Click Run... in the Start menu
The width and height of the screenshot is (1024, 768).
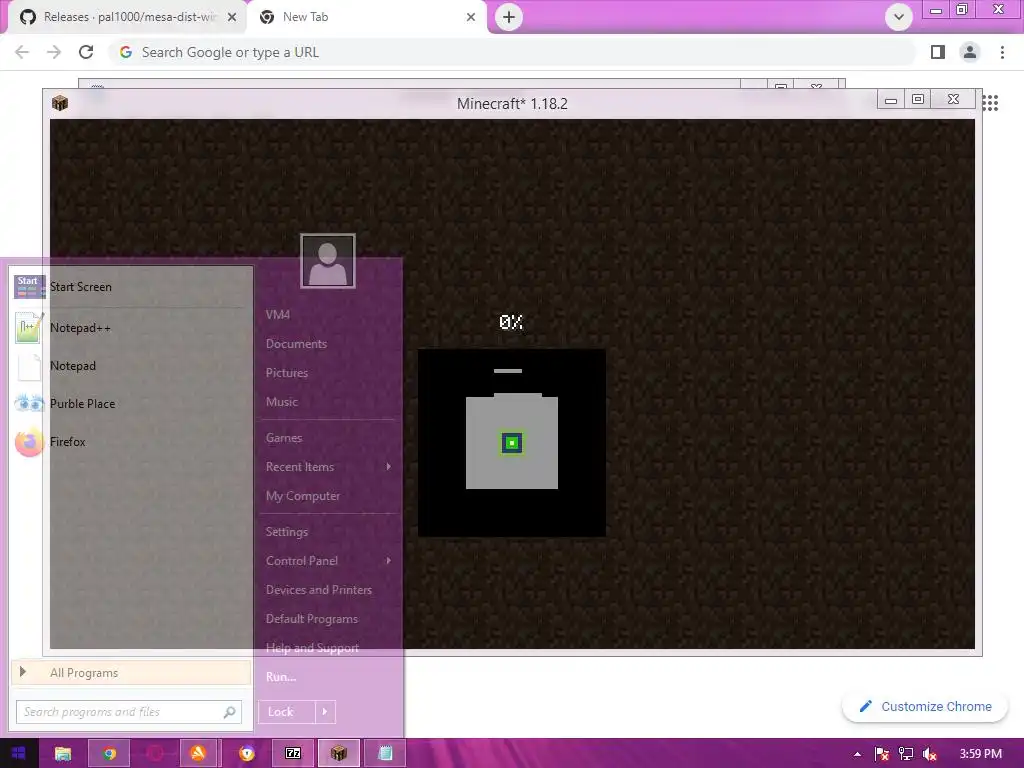point(281,677)
